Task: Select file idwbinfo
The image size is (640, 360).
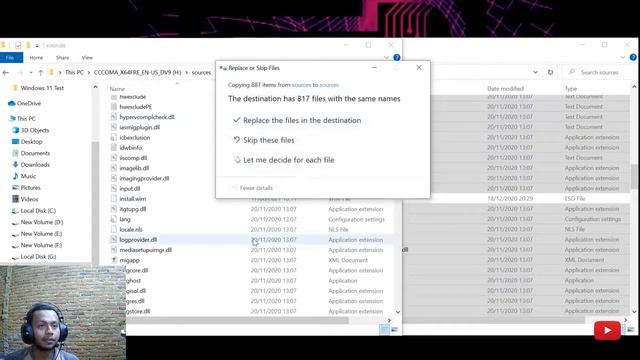Action: coord(131,147)
